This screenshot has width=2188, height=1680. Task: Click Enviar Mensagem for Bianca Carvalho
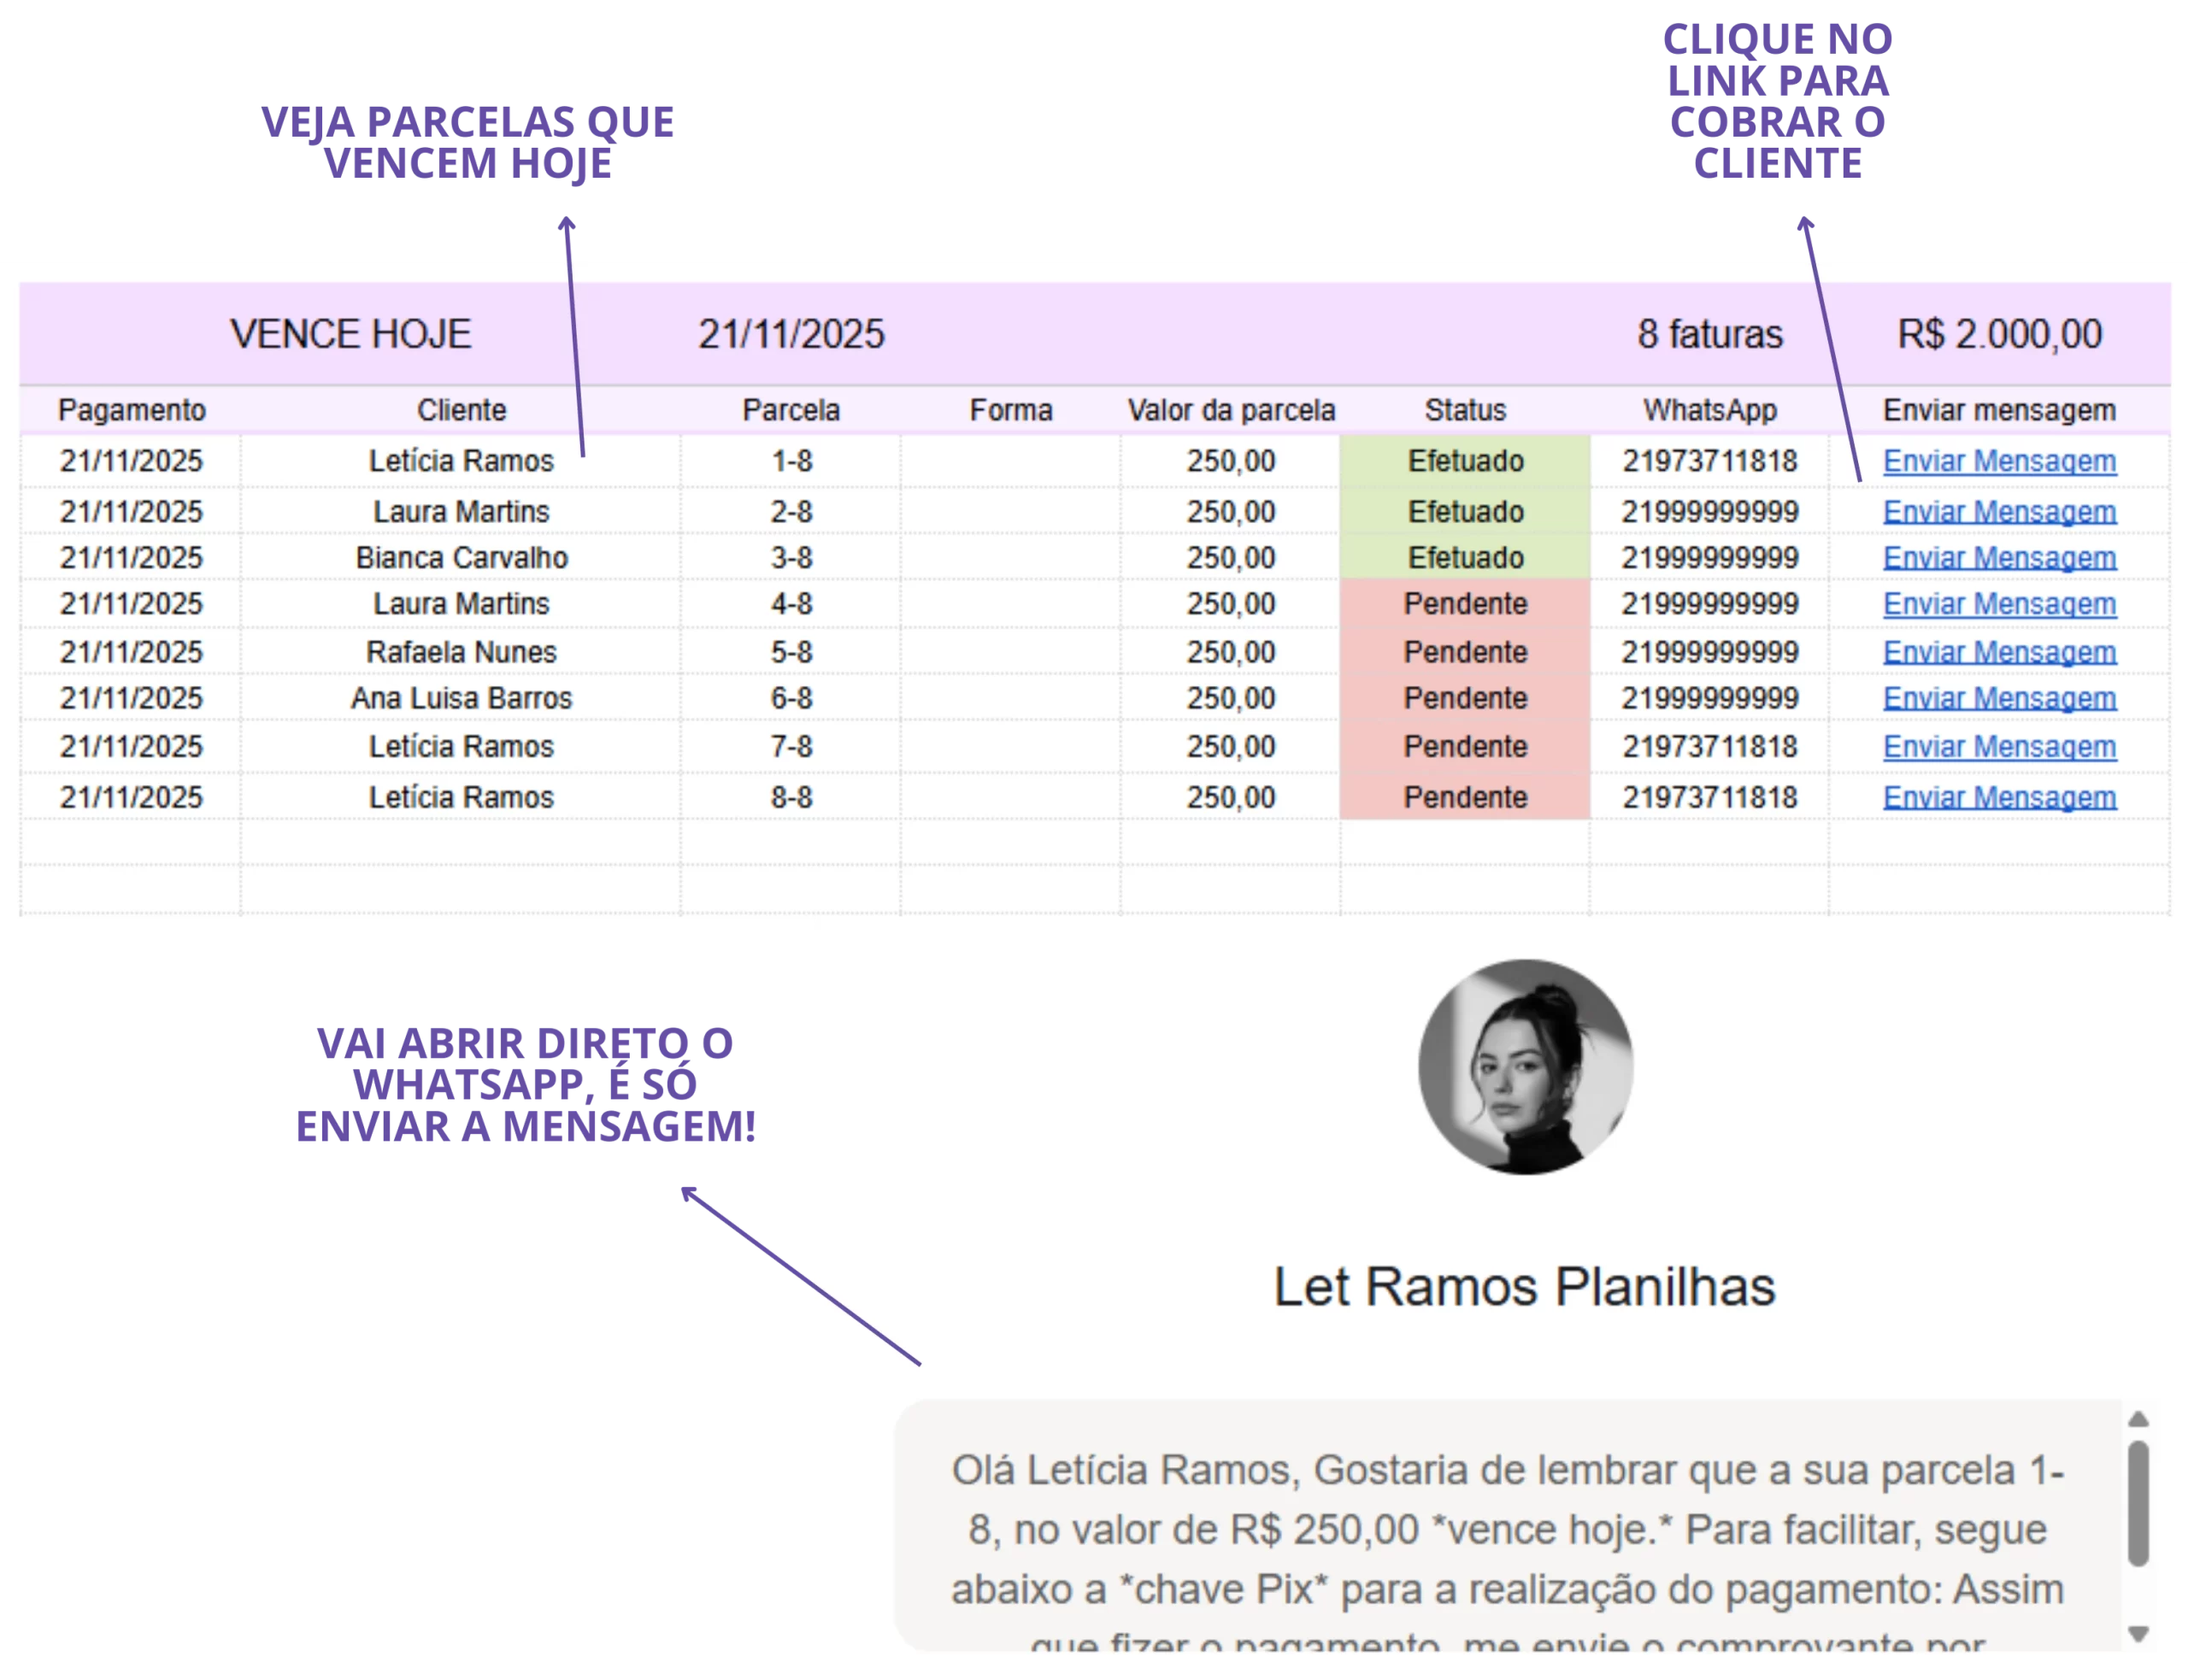tap(1998, 557)
